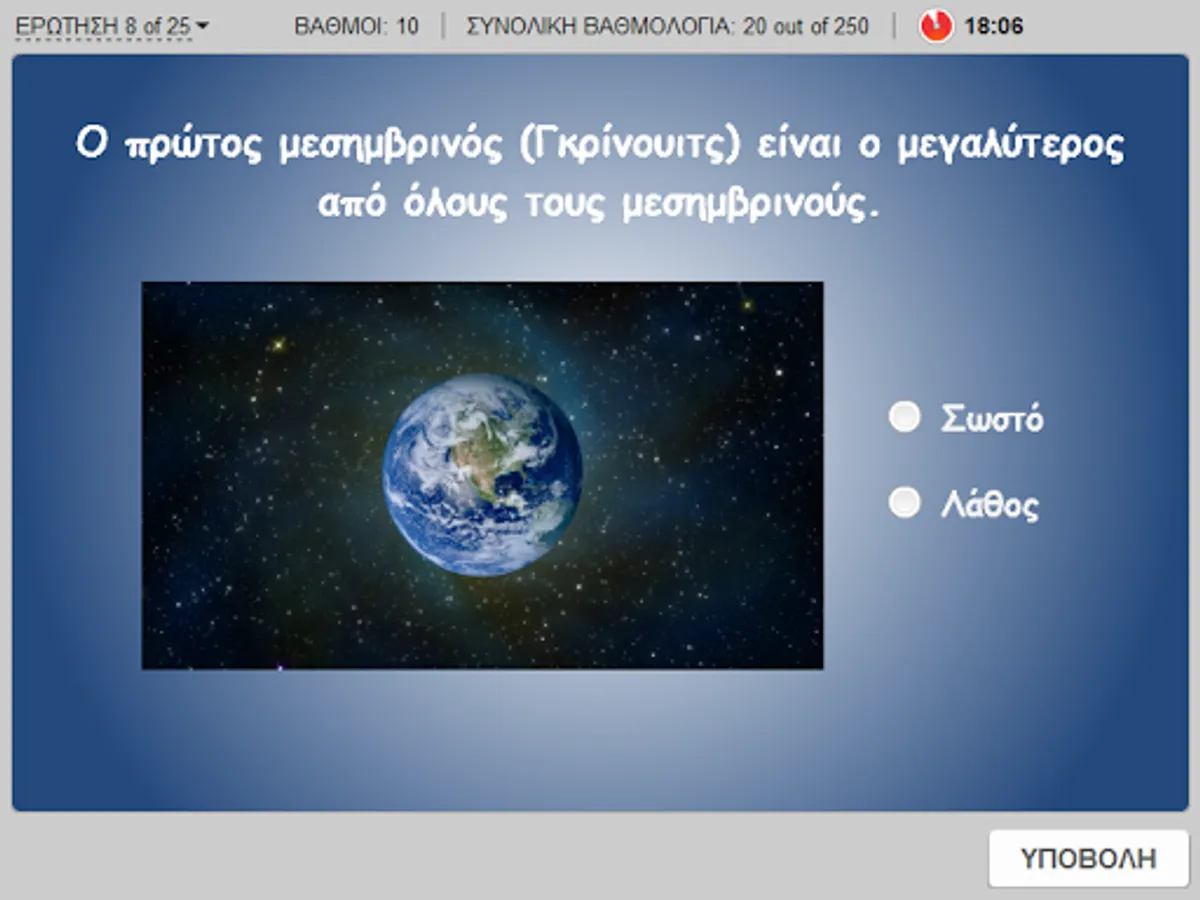1200x900 pixels.
Task: Click the question text about Γκρίνουιτς
Action: tap(600, 174)
